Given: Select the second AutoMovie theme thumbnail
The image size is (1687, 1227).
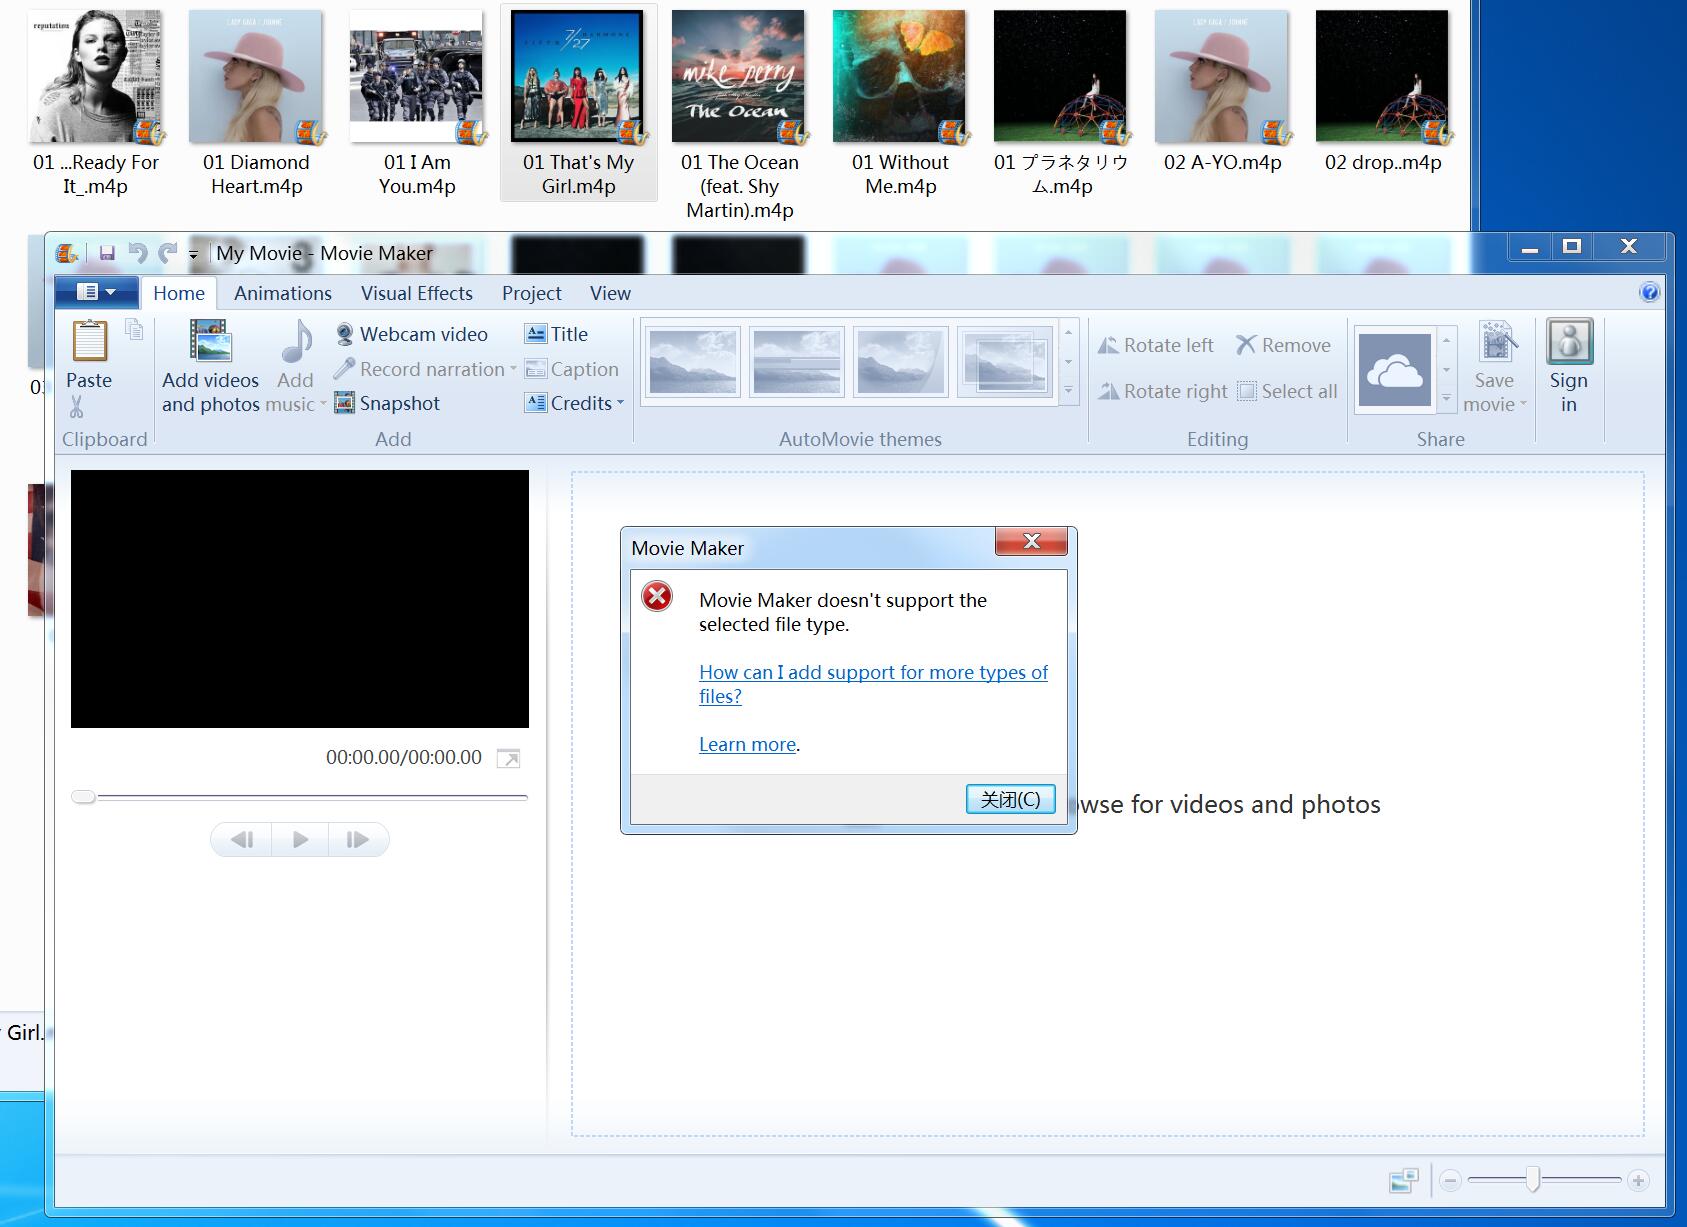Looking at the screenshot, I should coord(797,361).
